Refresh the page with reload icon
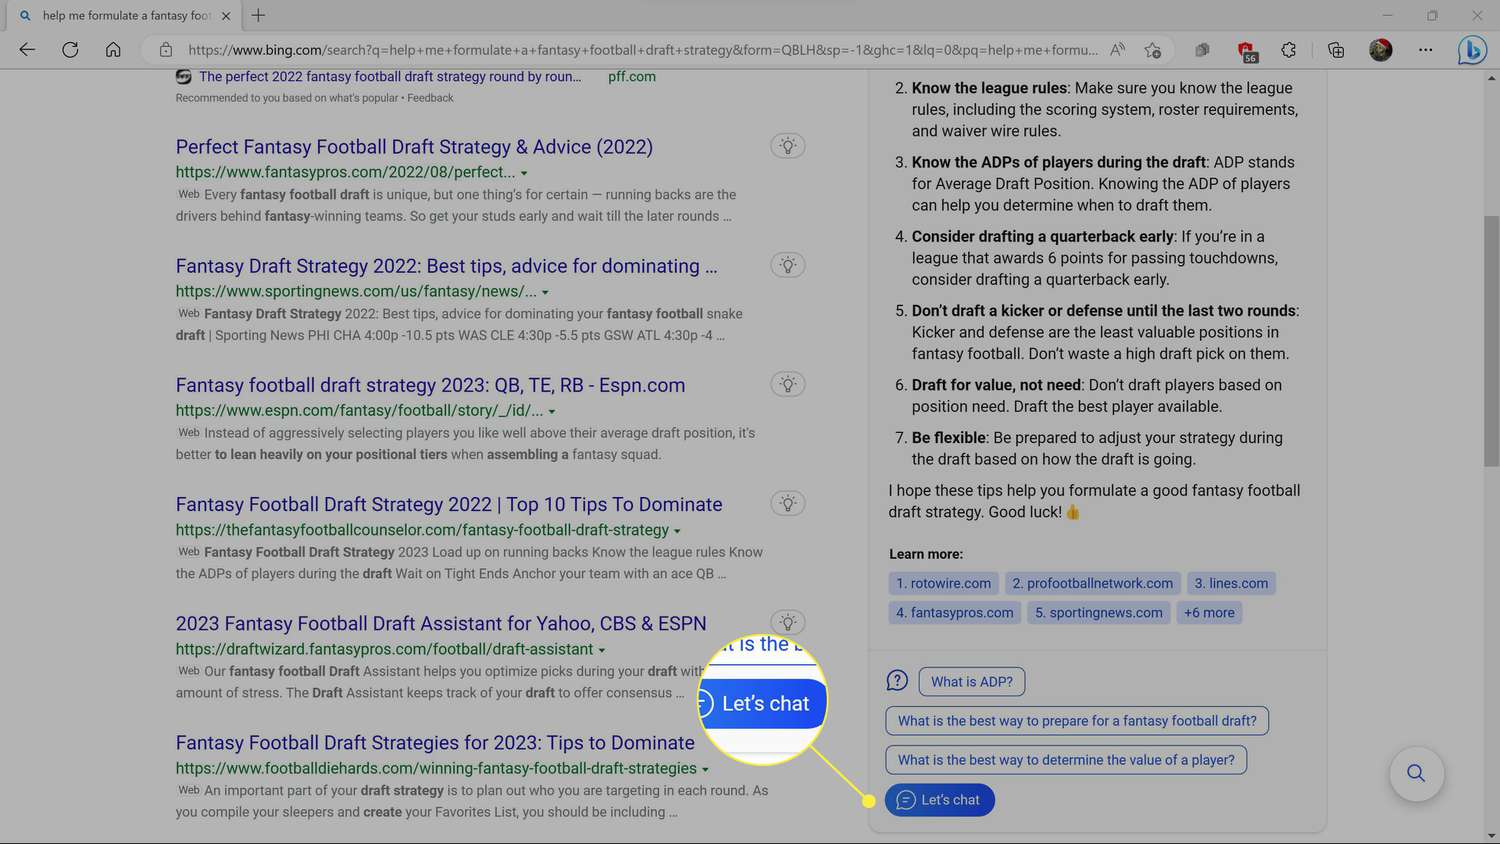This screenshot has height=844, width=1500. [x=70, y=50]
